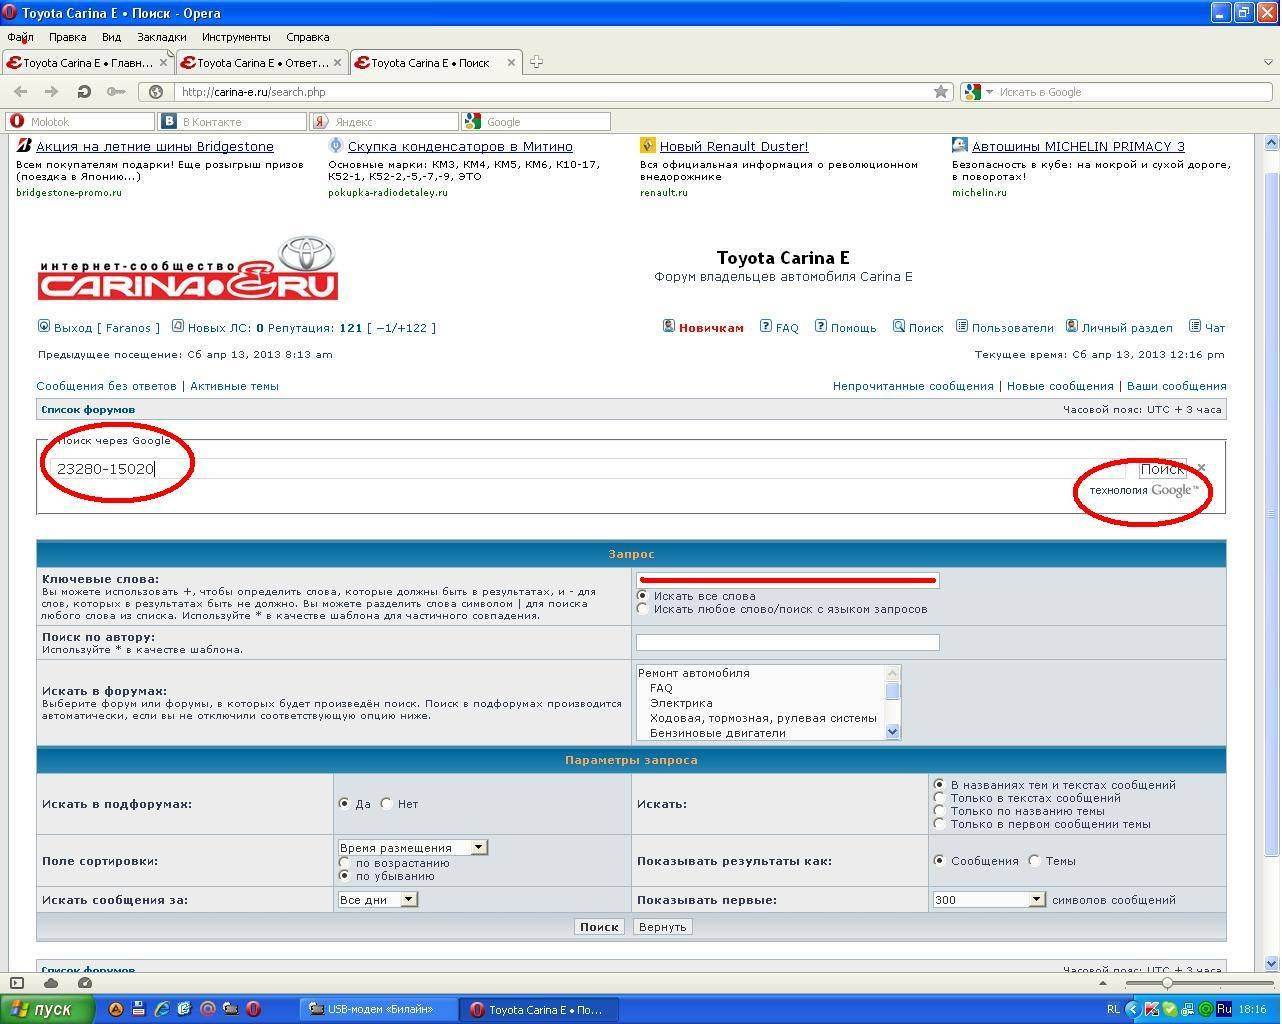The height and width of the screenshot is (1024, 1282).
Task: Open 'Время размещения' sort field dropdown
Action: coord(413,847)
